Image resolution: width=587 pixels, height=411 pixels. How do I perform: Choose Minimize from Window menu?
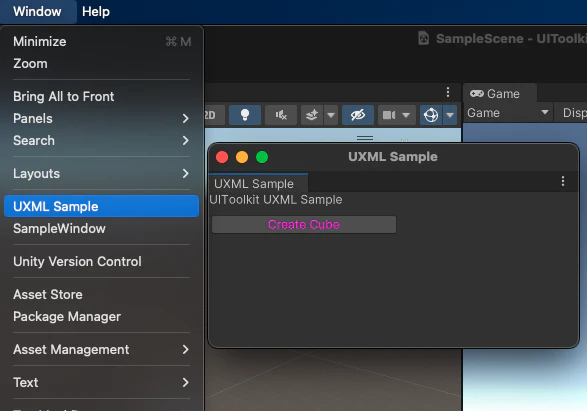pos(101,42)
